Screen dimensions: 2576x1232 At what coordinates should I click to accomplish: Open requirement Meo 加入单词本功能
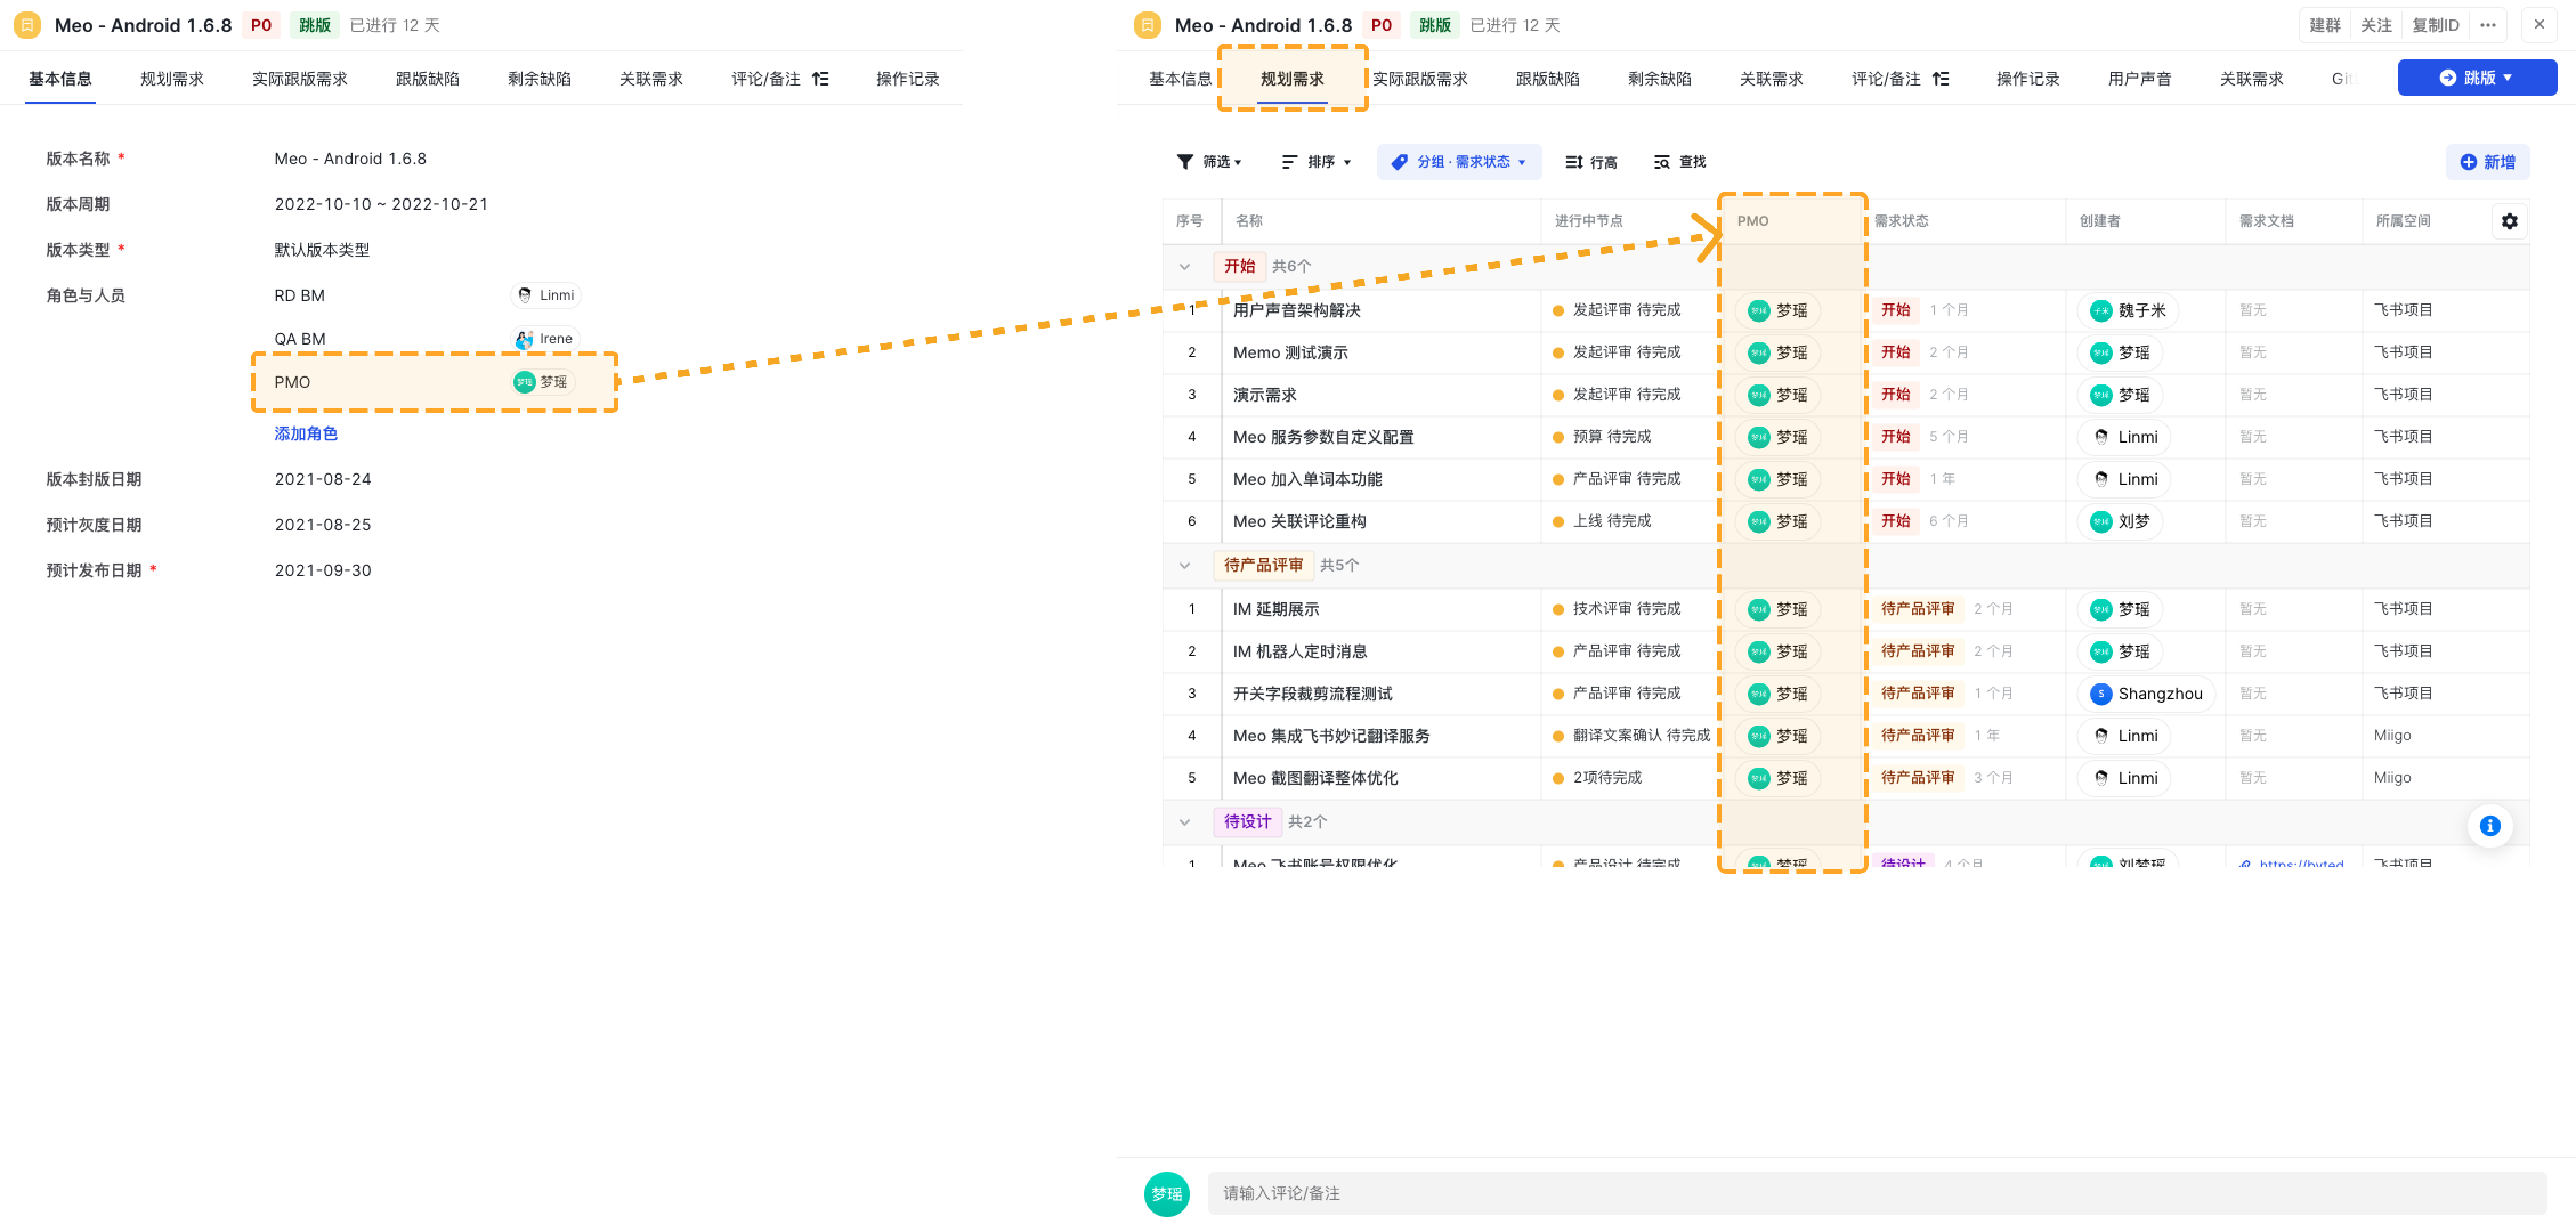click(1307, 480)
